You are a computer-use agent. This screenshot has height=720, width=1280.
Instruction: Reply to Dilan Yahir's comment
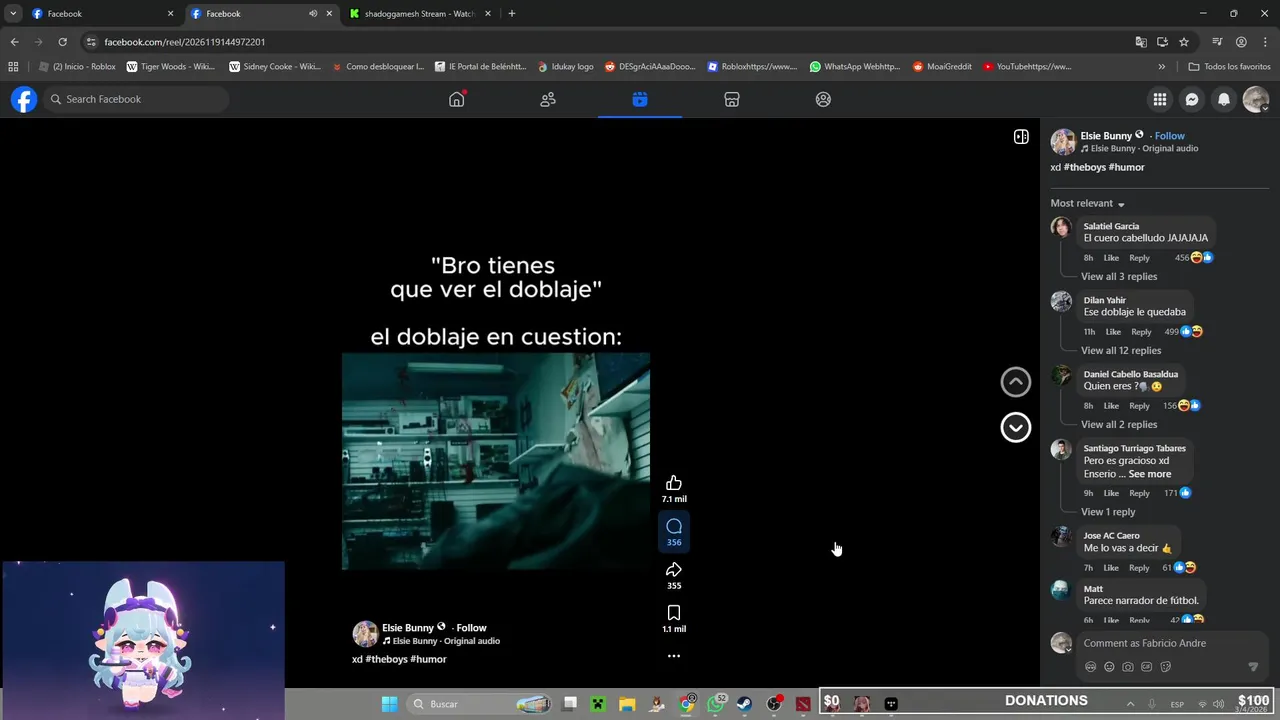(1141, 332)
